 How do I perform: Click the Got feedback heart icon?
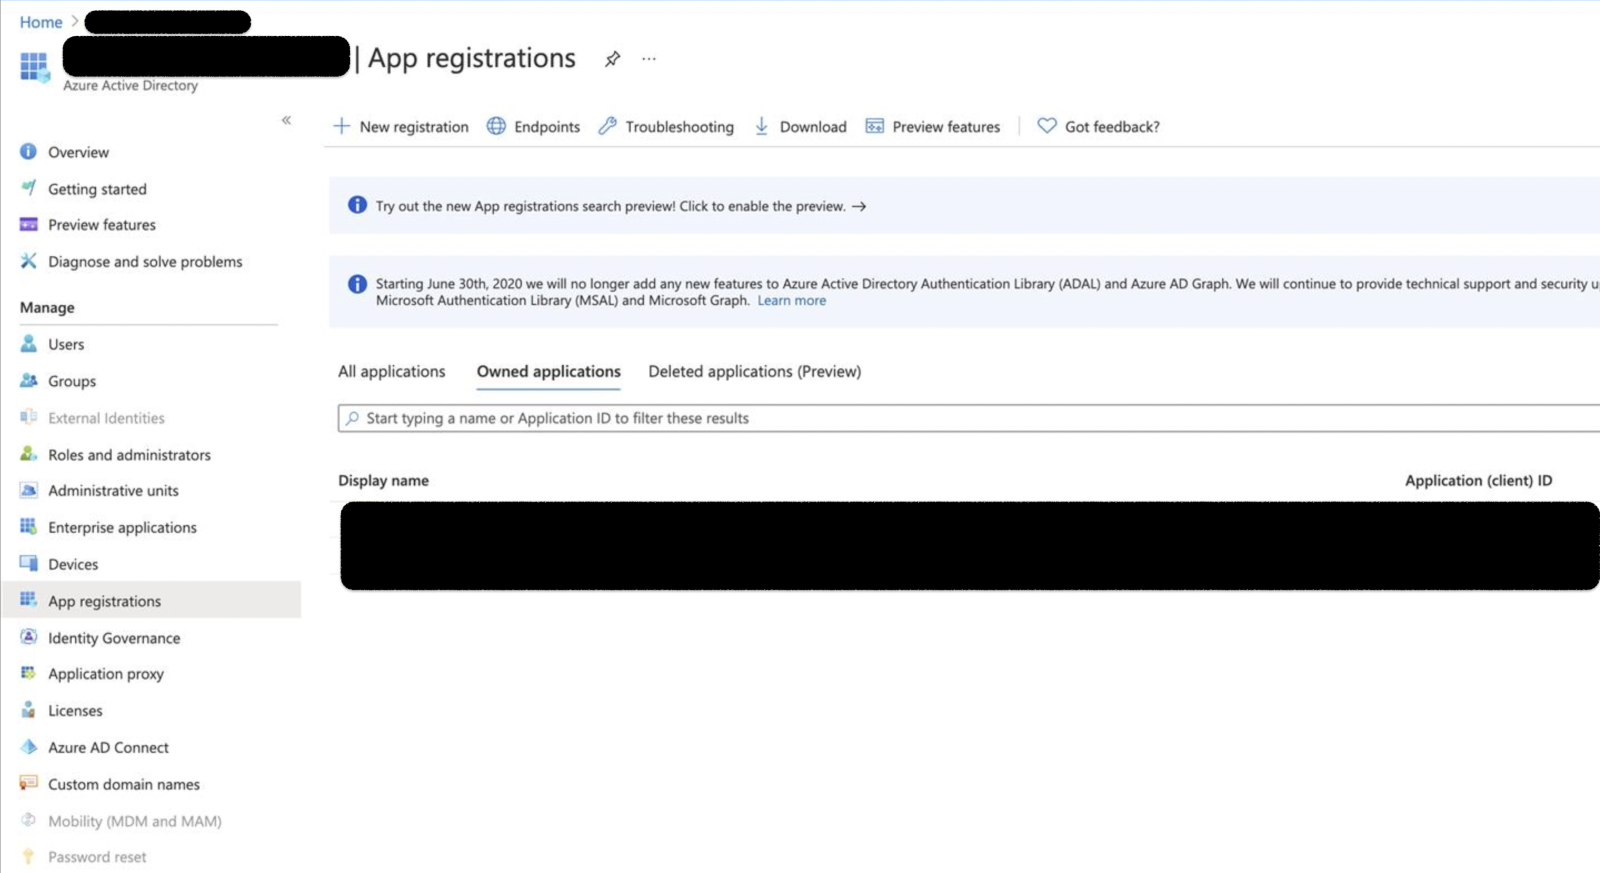pos(1047,126)
